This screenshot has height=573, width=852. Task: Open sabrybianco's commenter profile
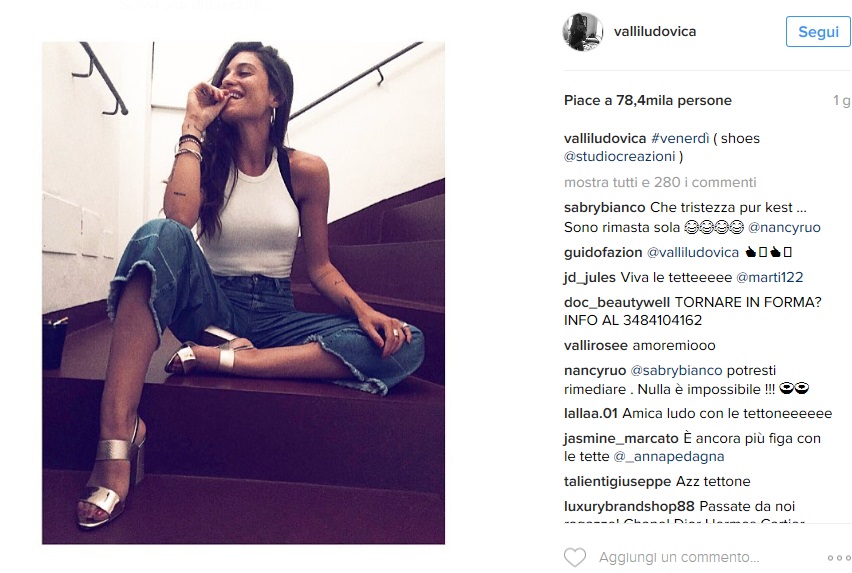(604, 207)
